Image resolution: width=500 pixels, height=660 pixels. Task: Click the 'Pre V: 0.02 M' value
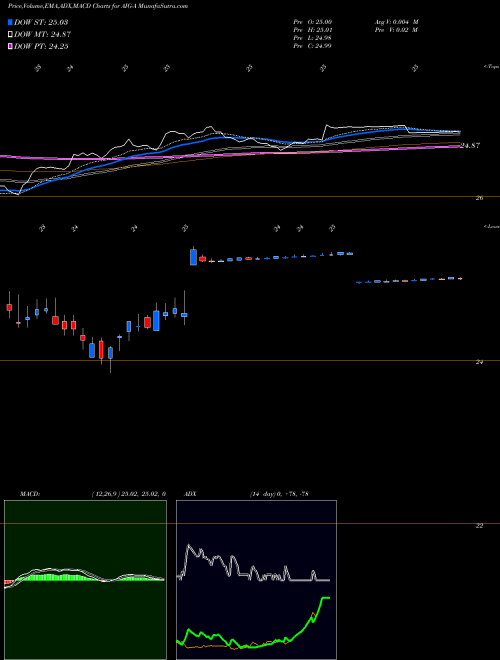tap(396, 30)
